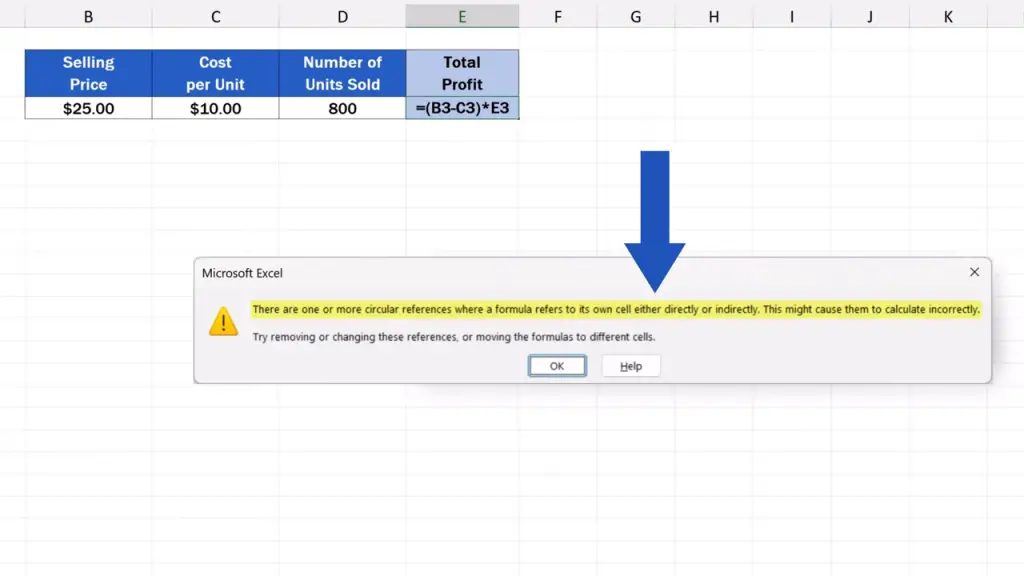Image resolution: width=1024 pixels, height=576 pixels.
Task: Select the cell with value 800
Action: (342, 108)
